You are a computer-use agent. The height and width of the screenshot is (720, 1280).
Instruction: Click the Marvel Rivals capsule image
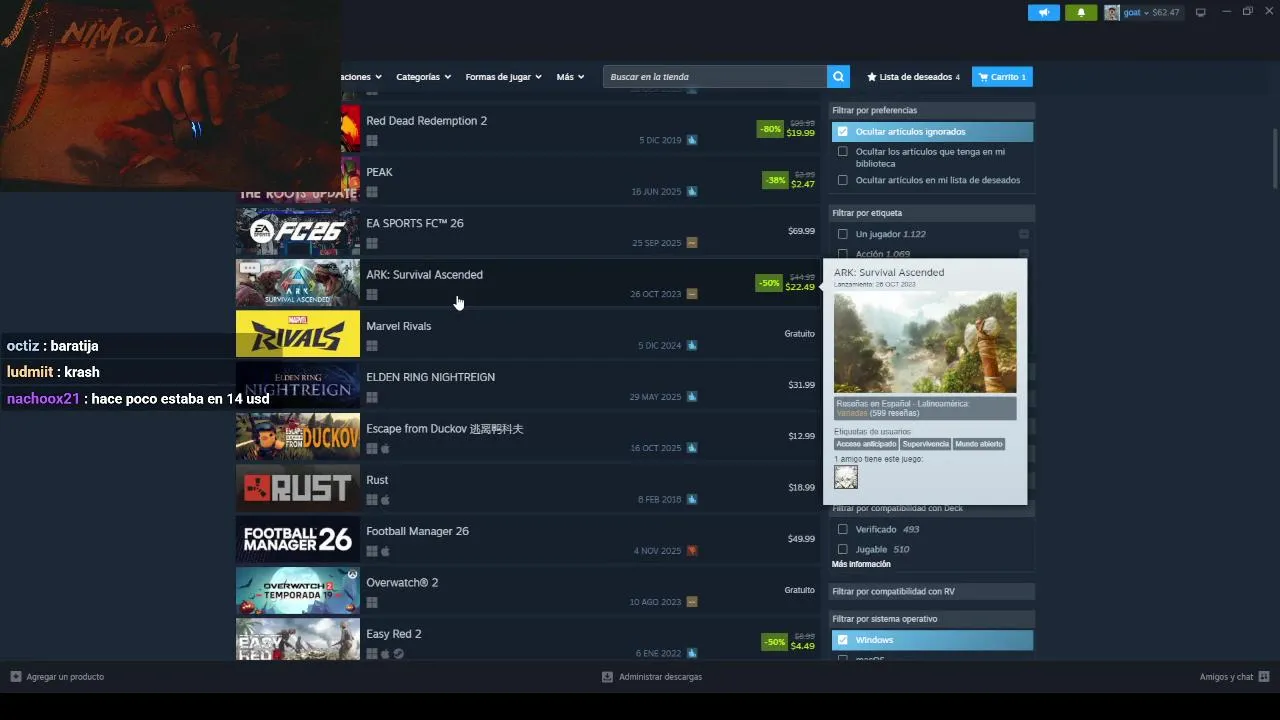pos(297,334)
